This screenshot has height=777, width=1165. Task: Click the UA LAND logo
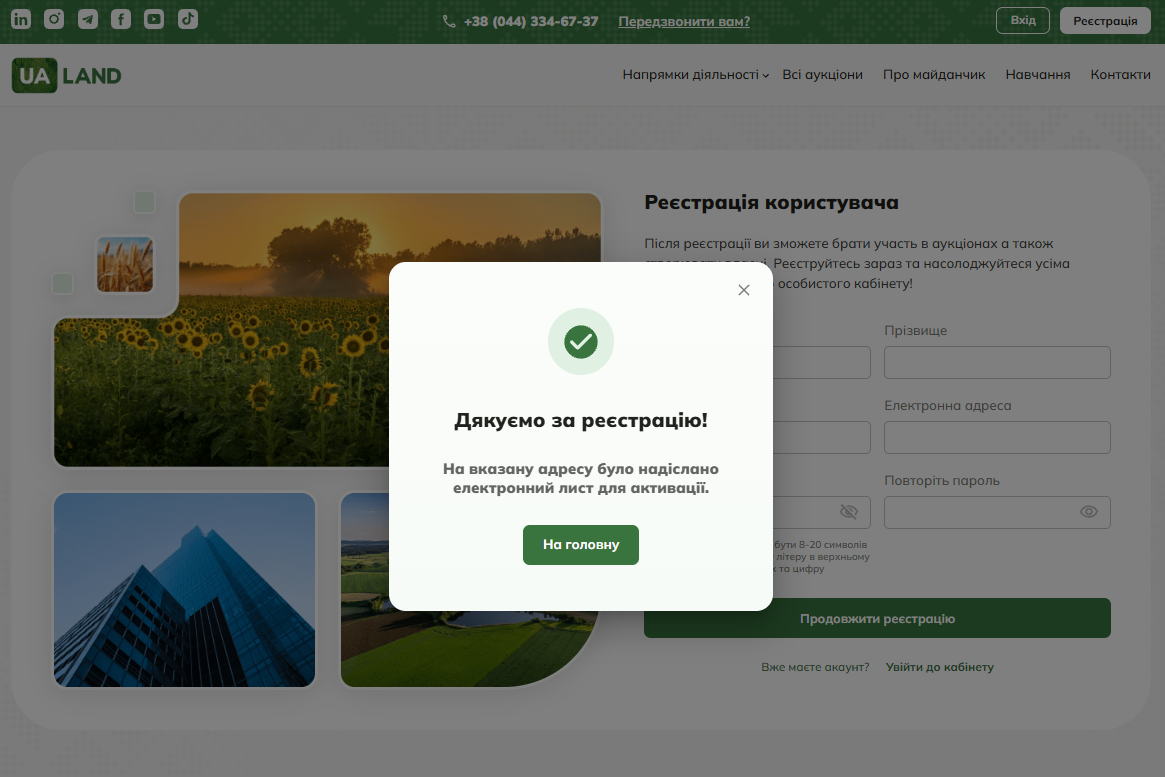click(67, 75)
